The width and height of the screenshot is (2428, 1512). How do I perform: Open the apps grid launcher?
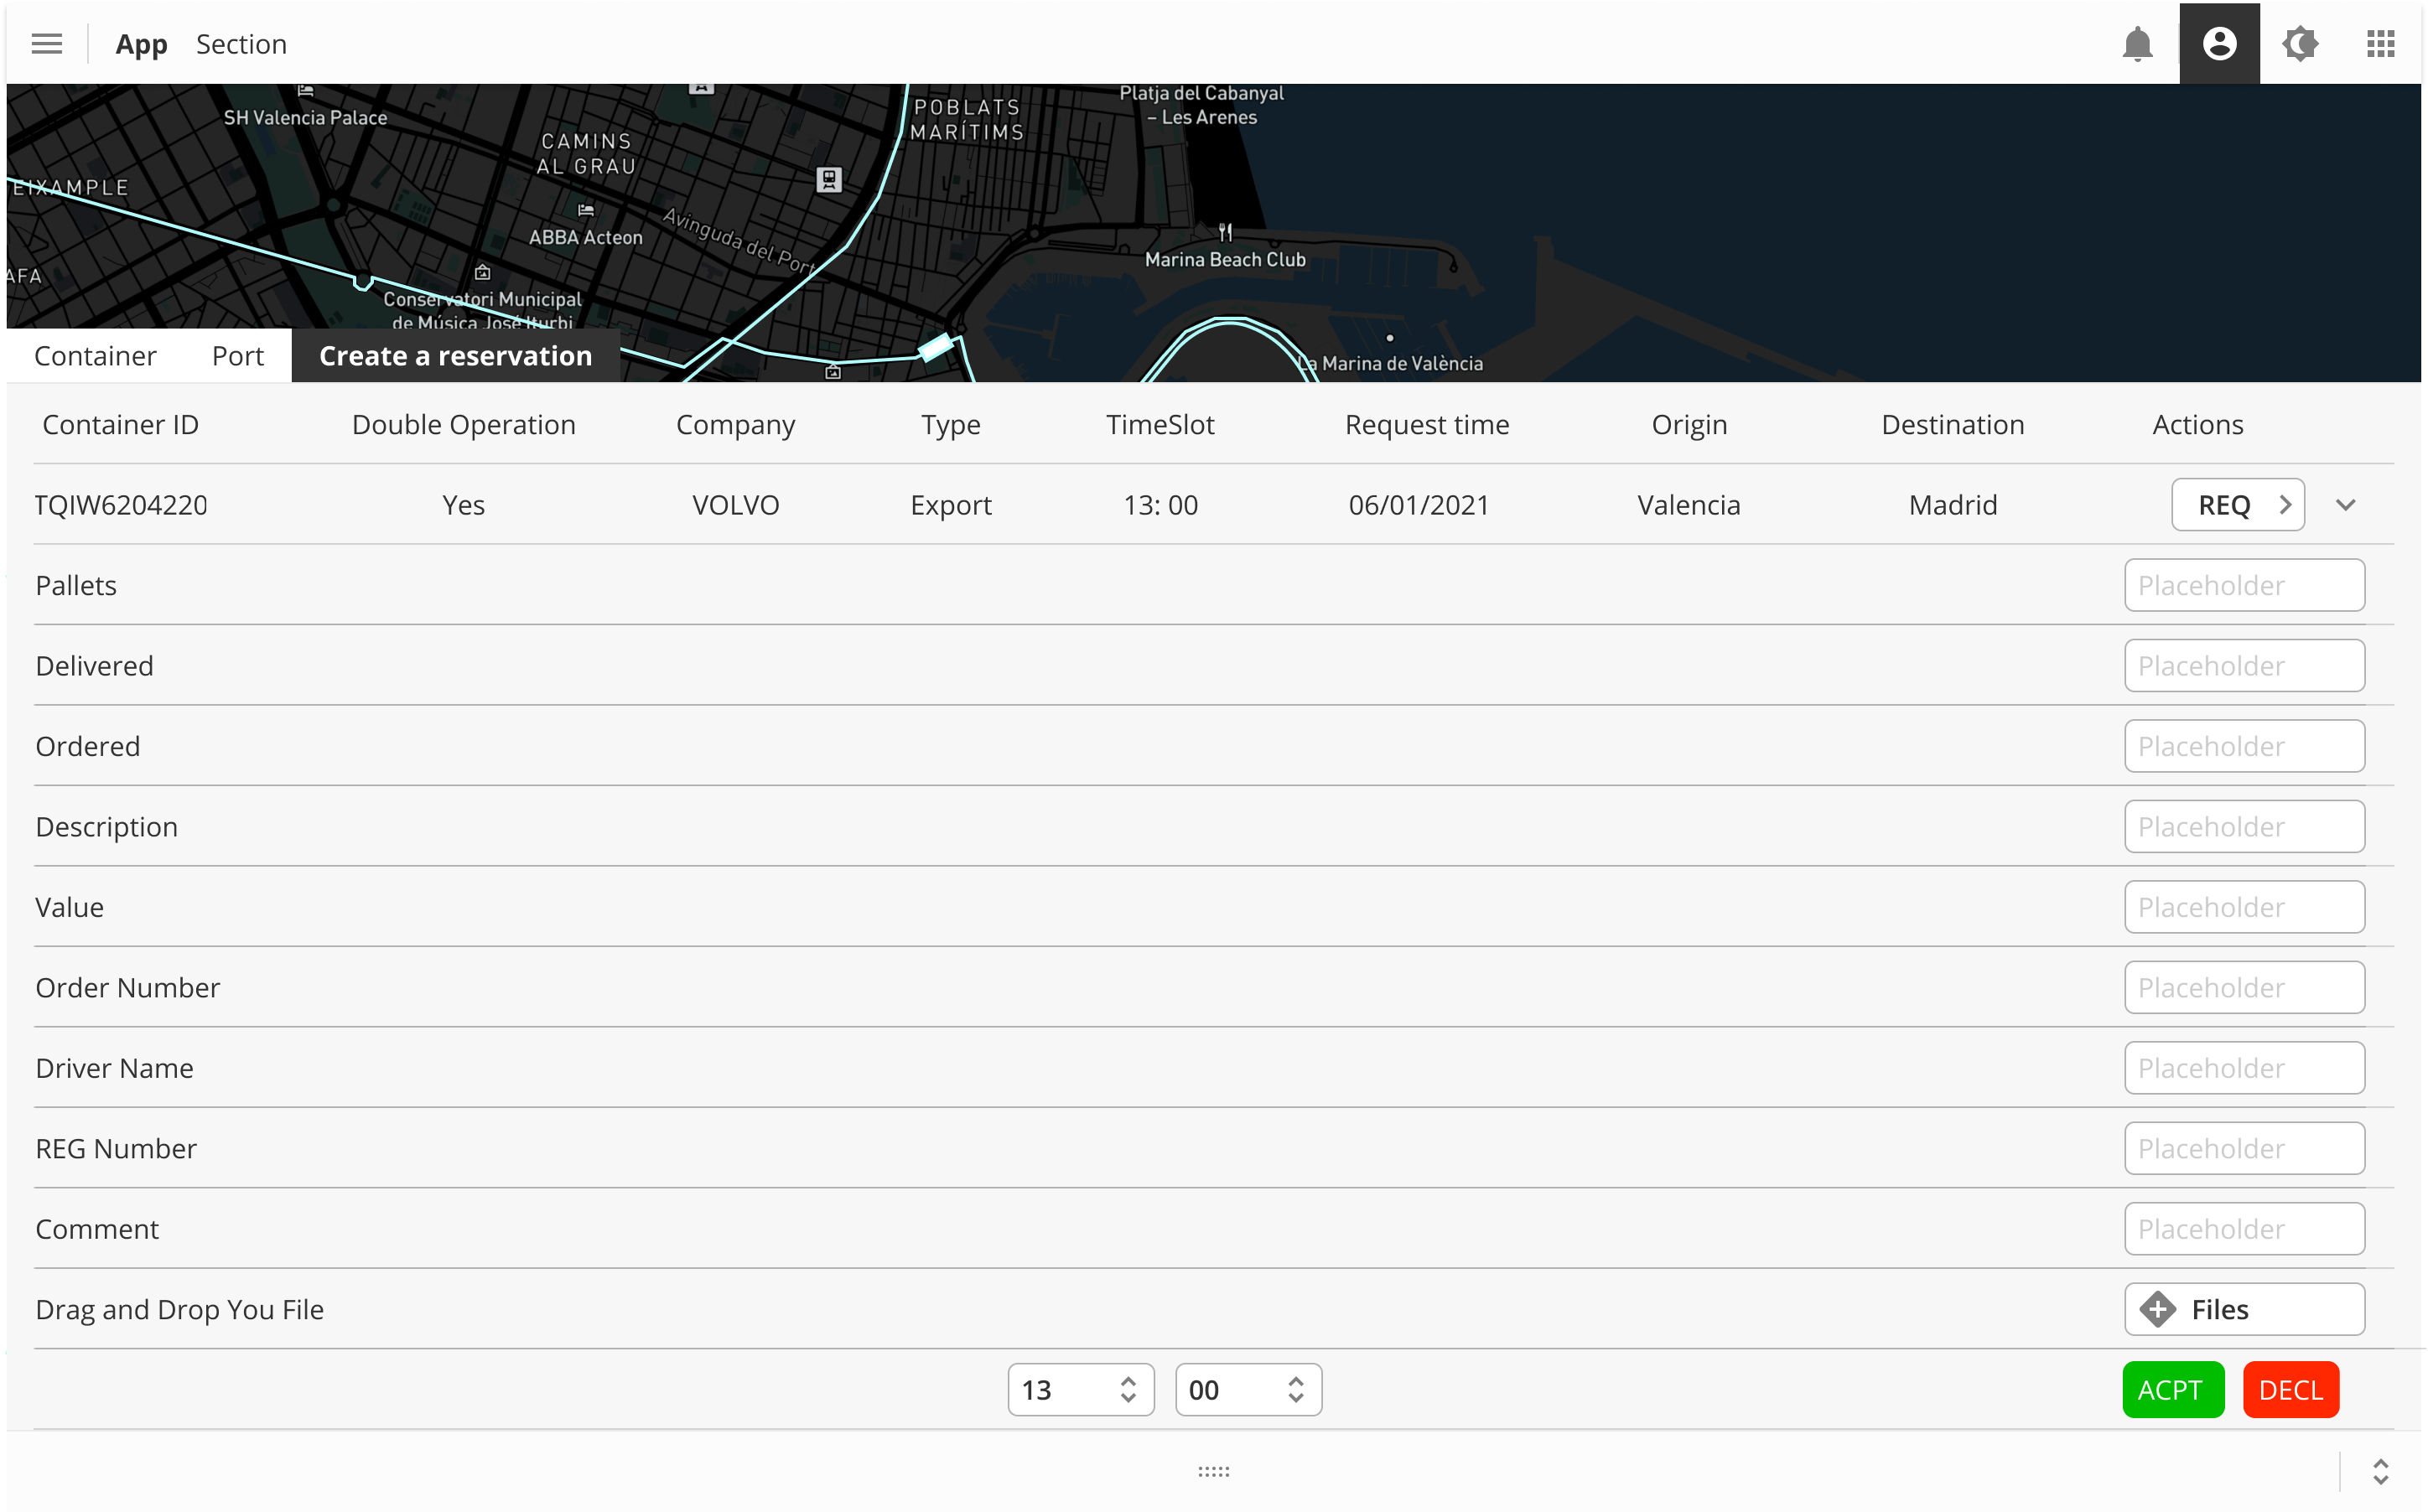click(x=2380, y=44)
